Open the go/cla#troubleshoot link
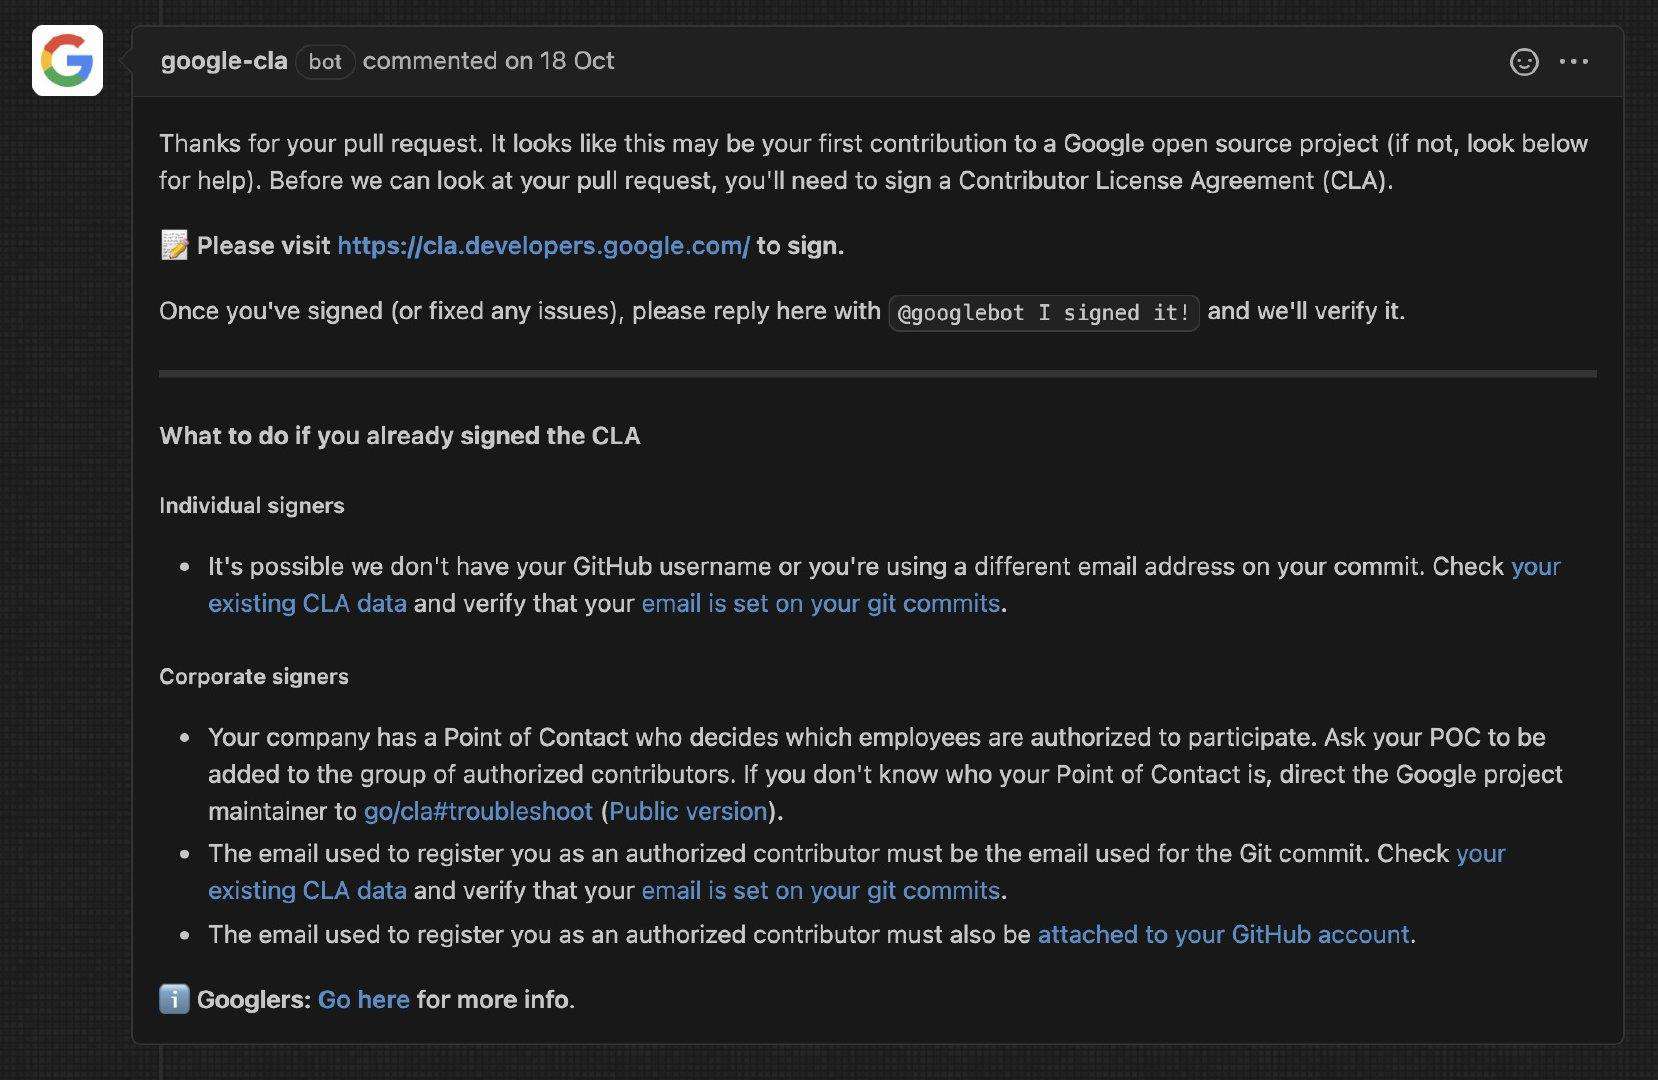1658x1080 pixels. [478, 811]
